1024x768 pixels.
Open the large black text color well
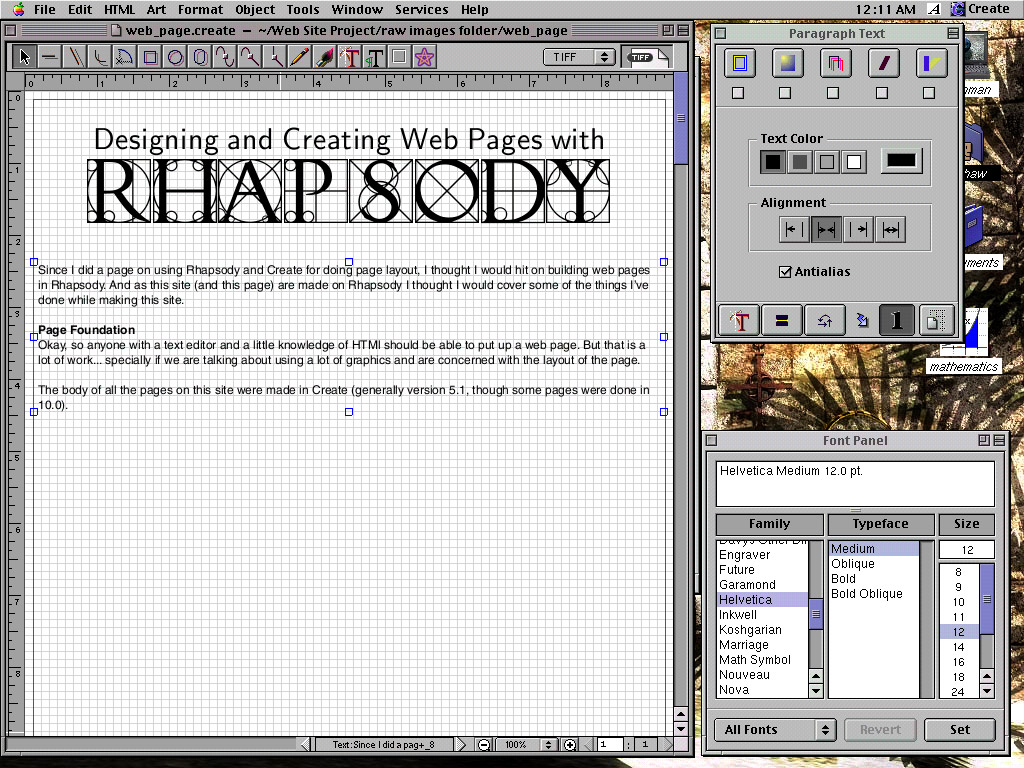tap(902, 161)
